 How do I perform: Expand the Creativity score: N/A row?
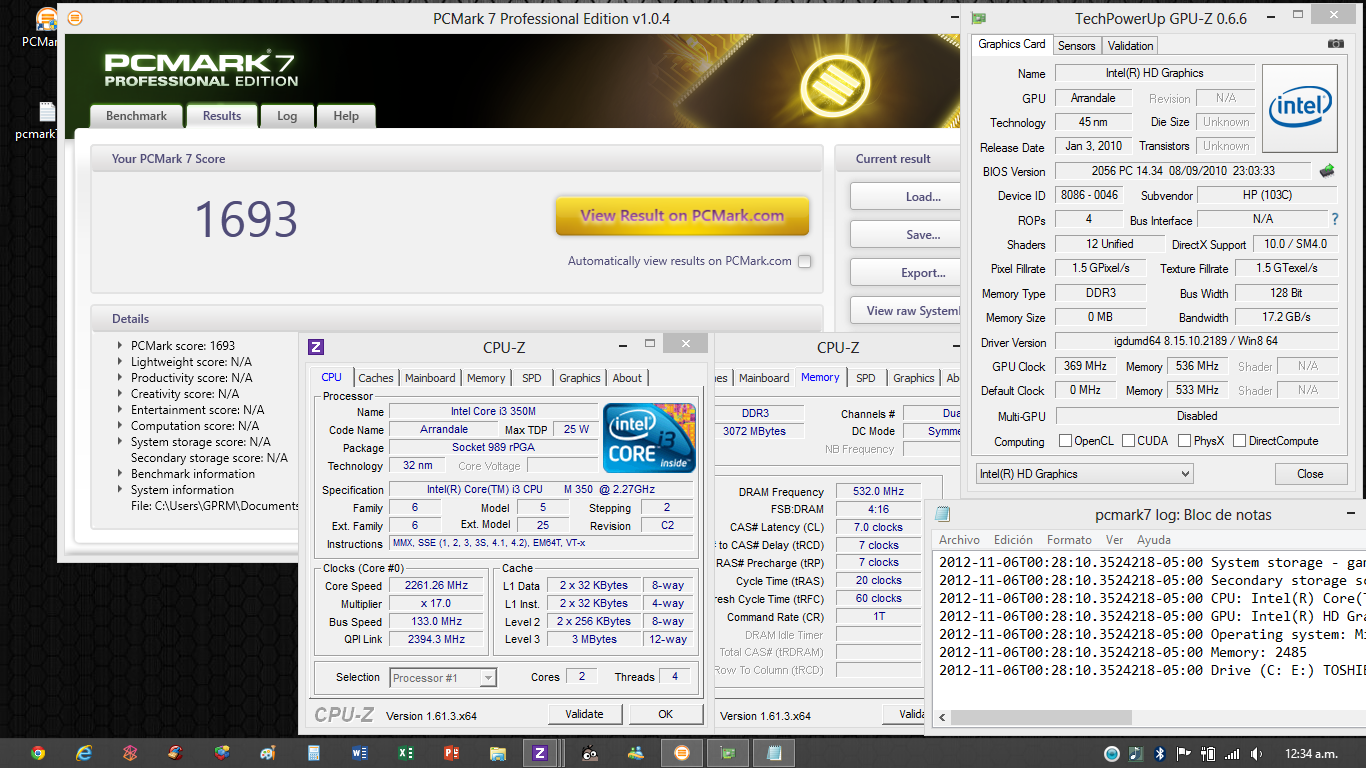121,394
